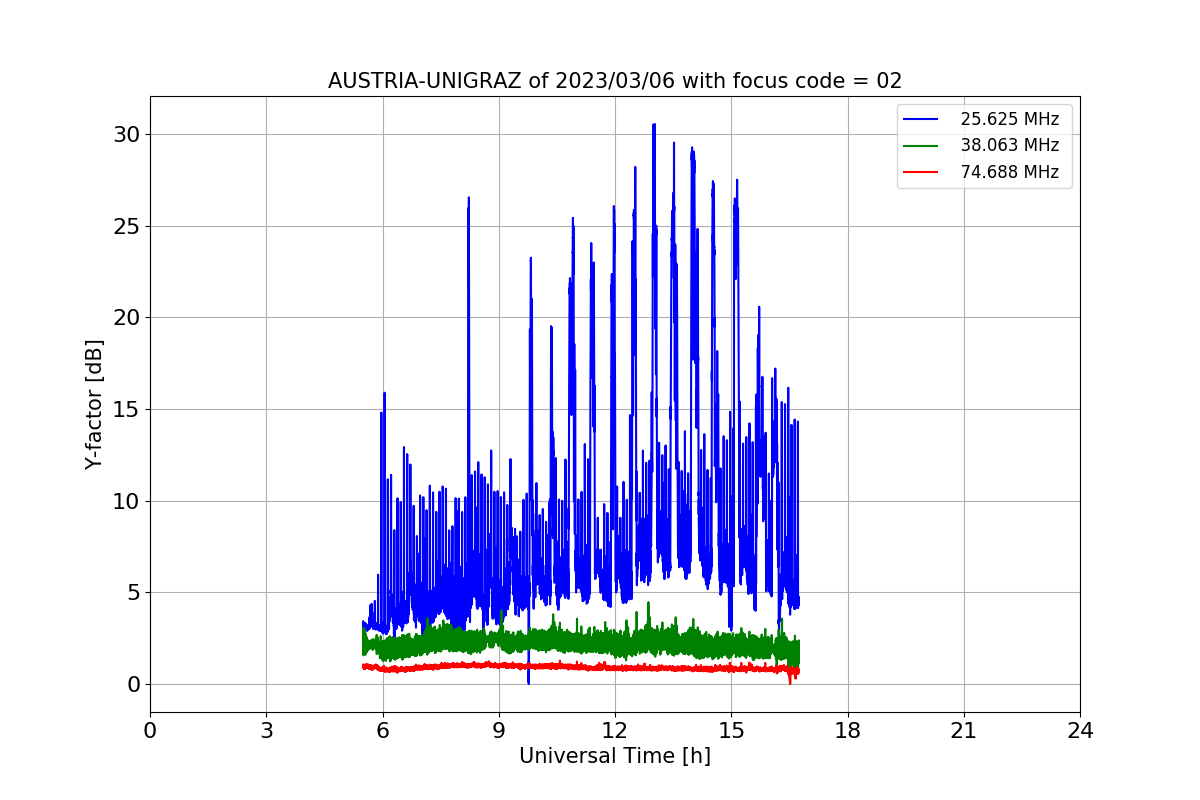Click the x-axis tick label 21
Screen dimensions: 1200x800
point(964,730)
